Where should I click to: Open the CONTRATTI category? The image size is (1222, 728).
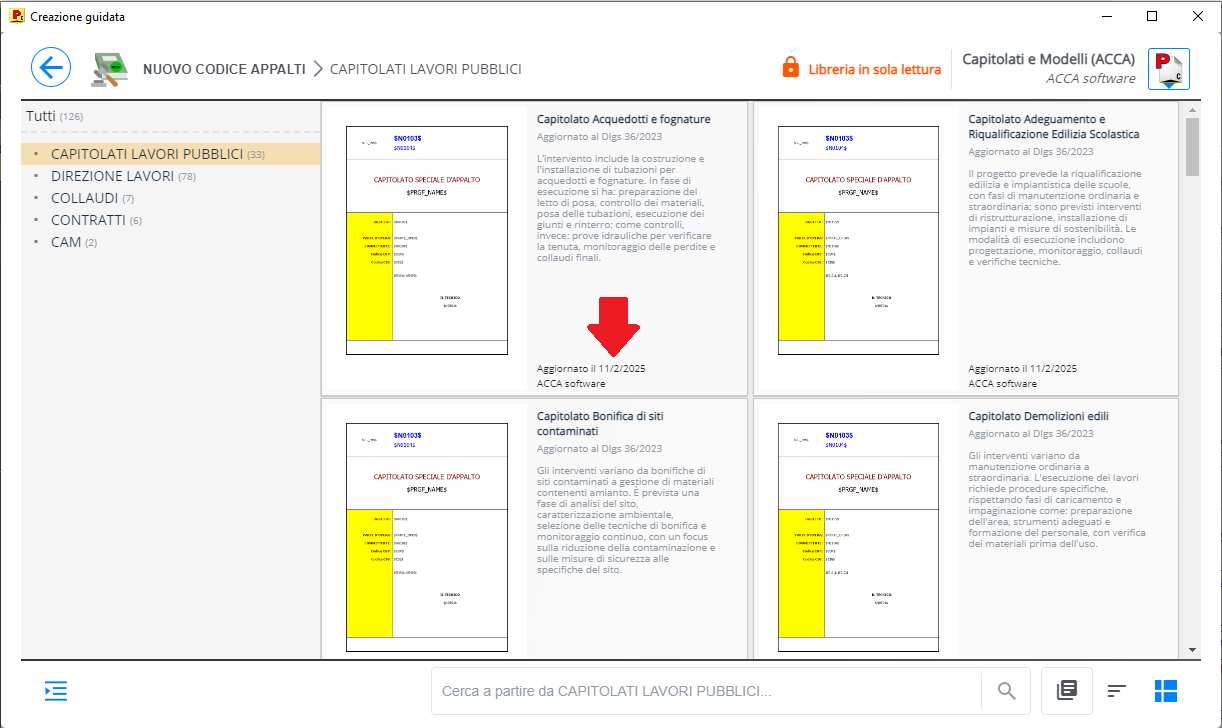point(88,220)
